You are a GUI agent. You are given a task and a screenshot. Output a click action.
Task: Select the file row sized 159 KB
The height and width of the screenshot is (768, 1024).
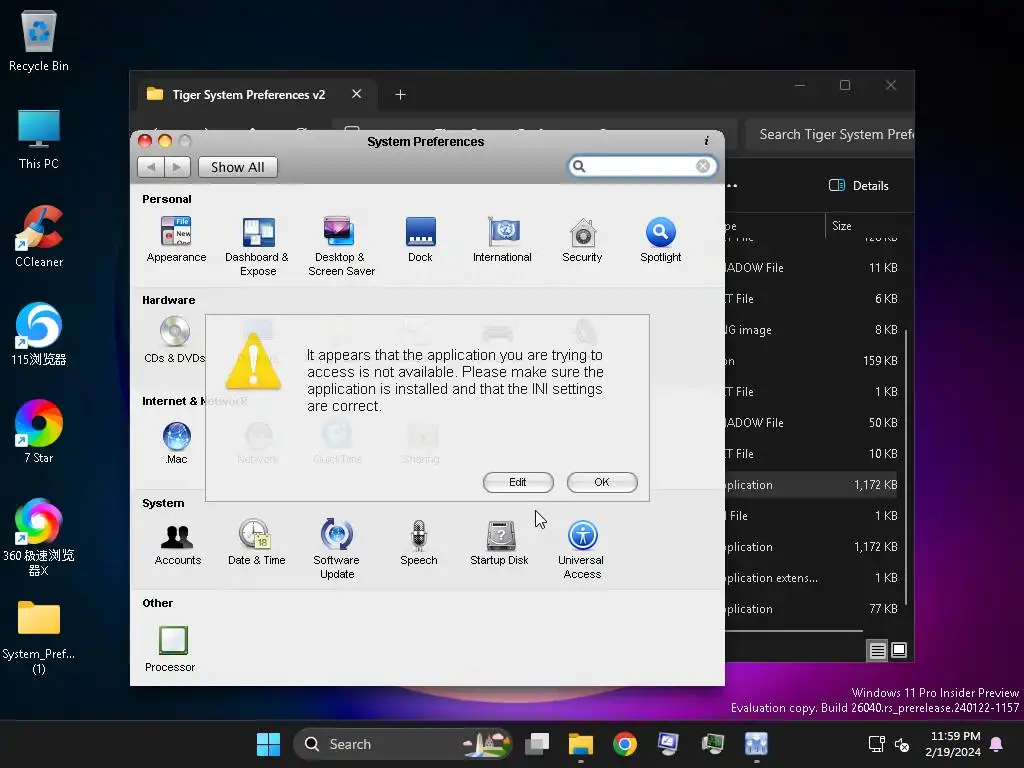click(810, 360)
